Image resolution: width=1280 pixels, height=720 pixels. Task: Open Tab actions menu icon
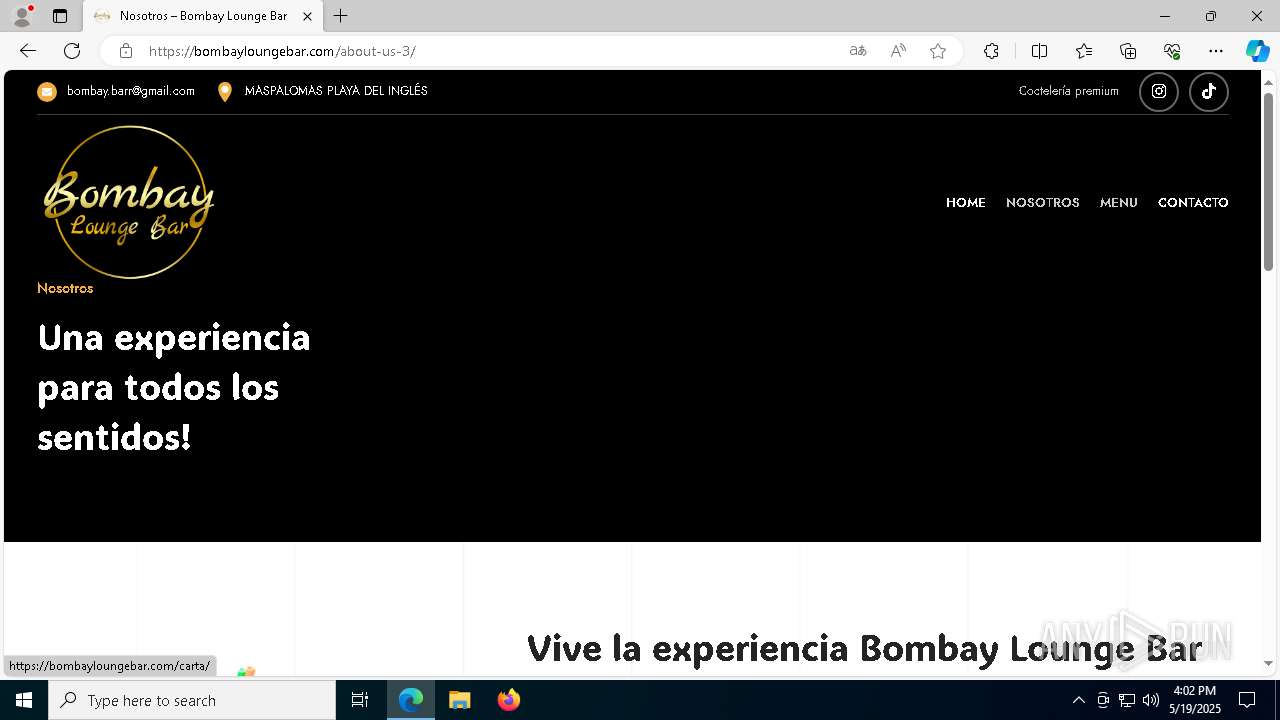click(60, 16)
